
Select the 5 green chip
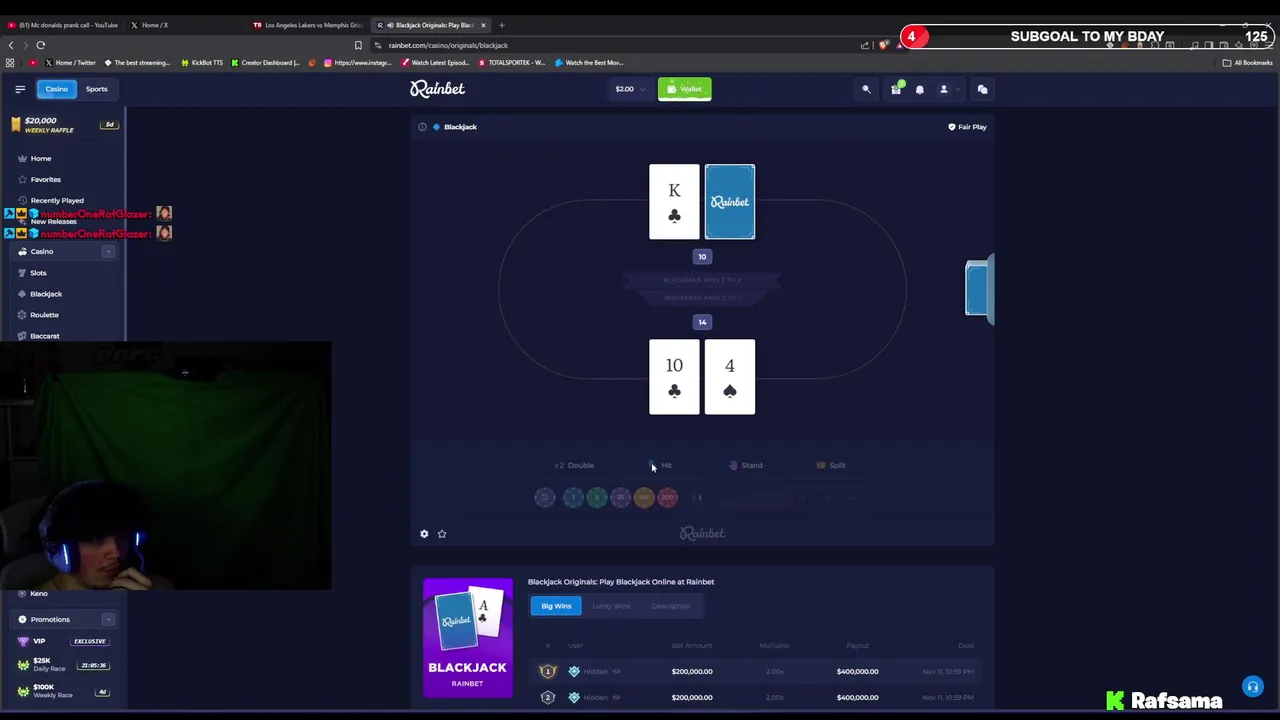pyautogui.click(x=597, y=497)
